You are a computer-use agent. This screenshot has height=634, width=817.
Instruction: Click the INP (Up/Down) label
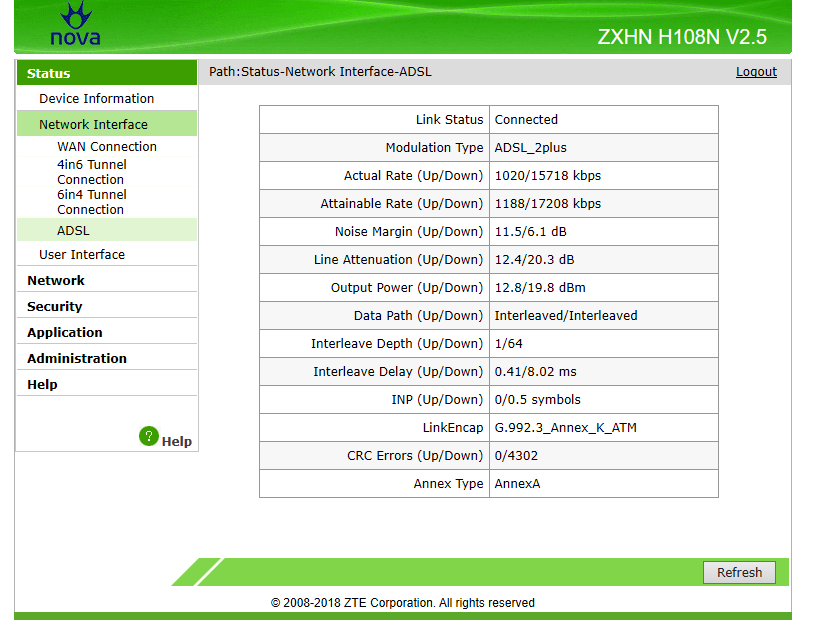(x=437, y=400)
